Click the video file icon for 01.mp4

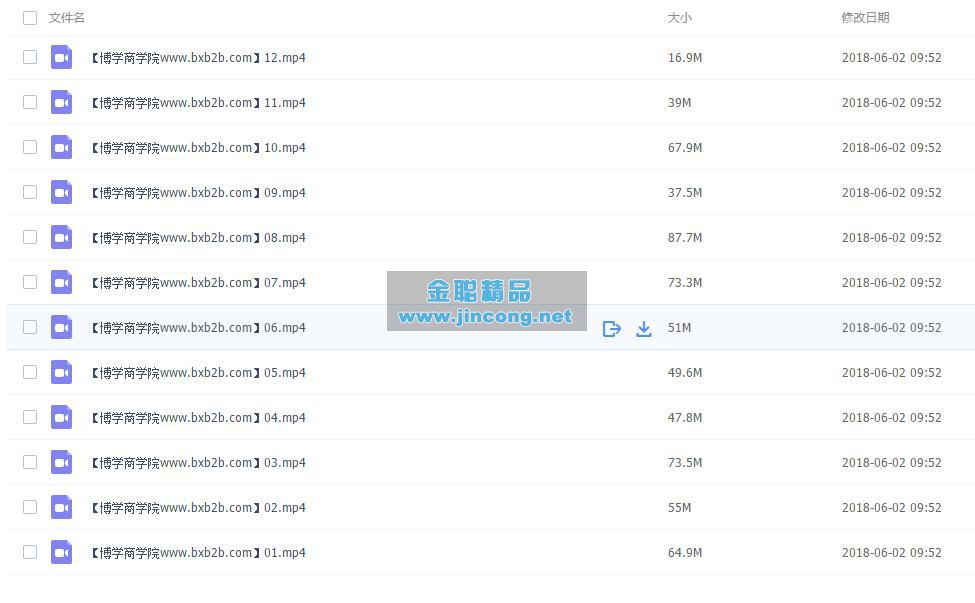[61, 552]
